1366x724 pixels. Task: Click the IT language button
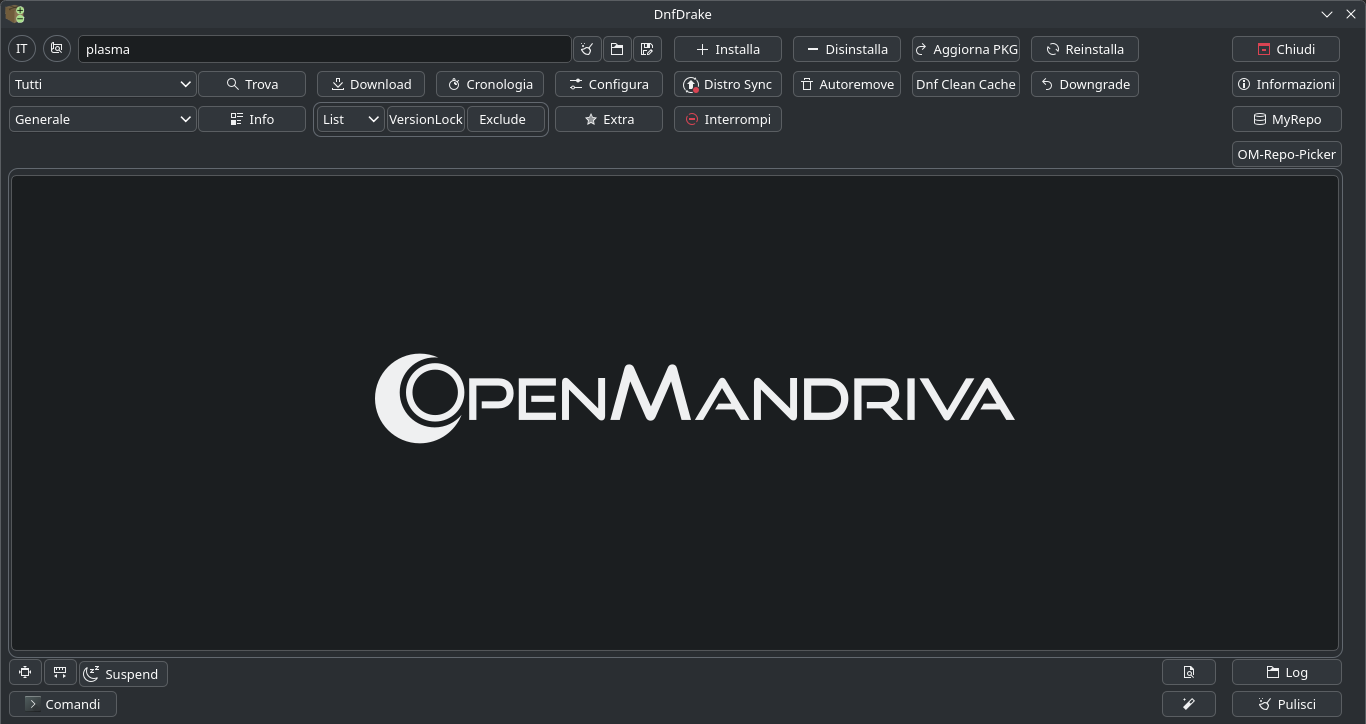(x=21, y=49)
